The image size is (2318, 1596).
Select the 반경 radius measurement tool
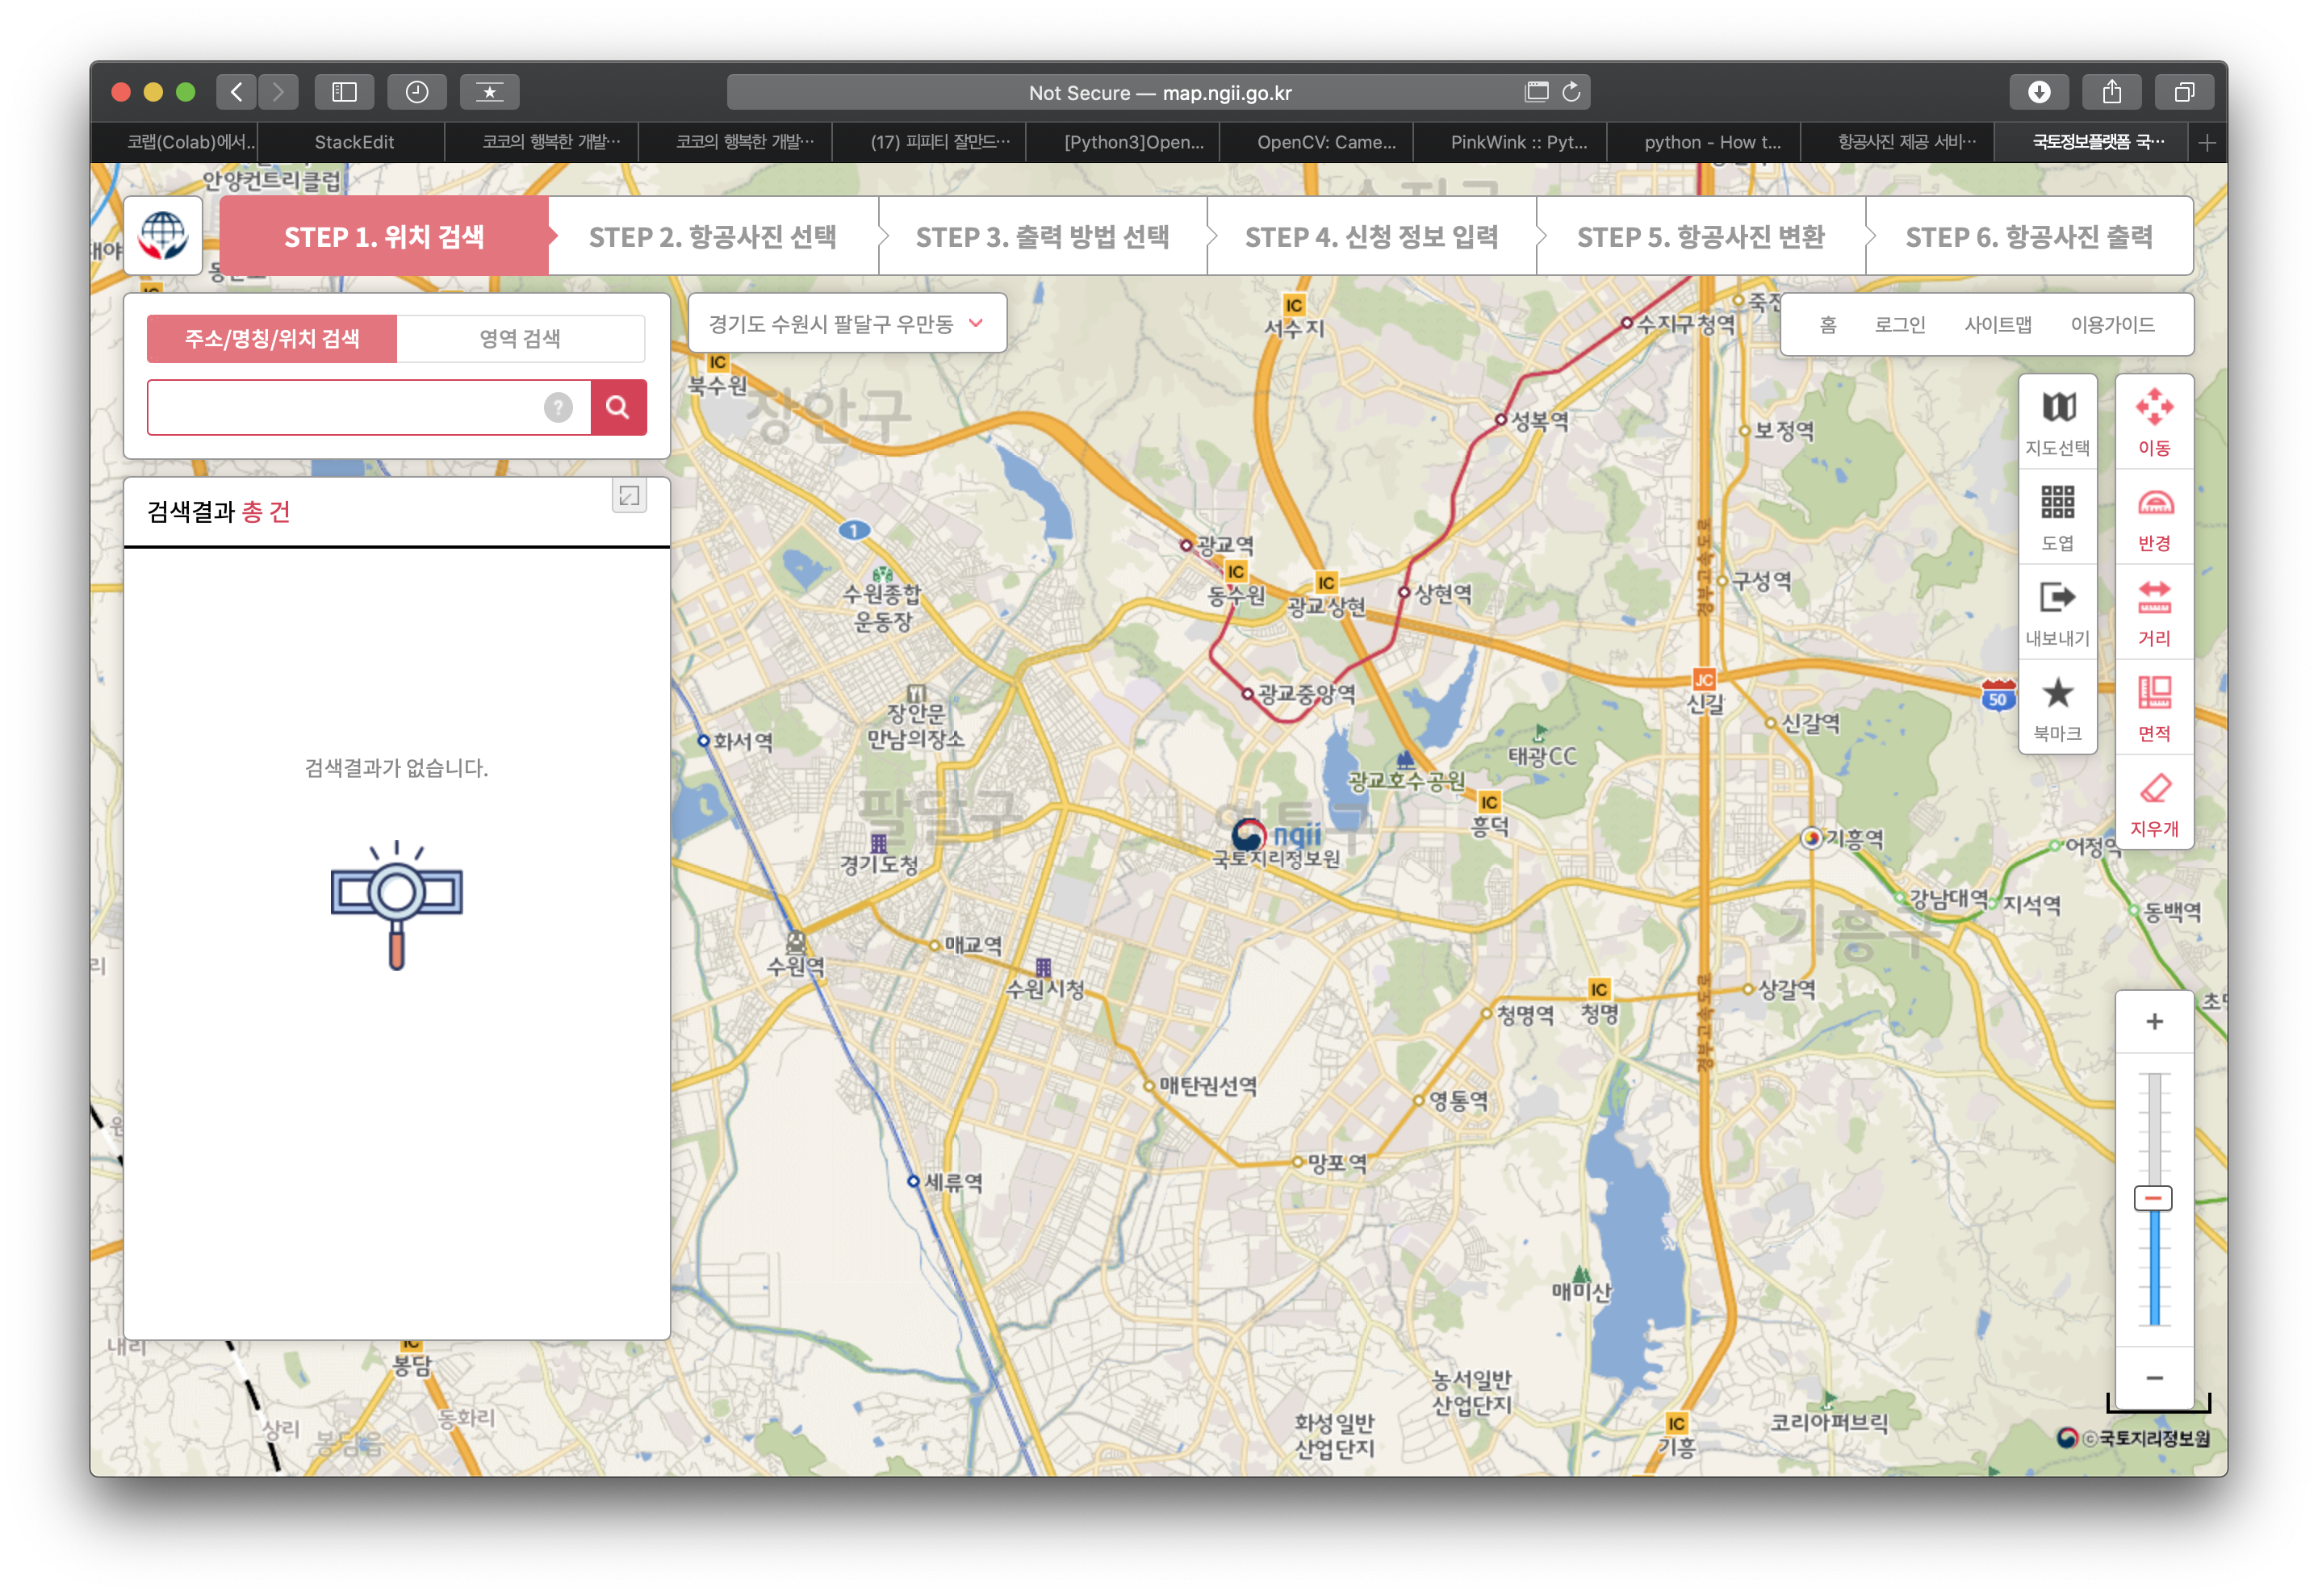2153,517
